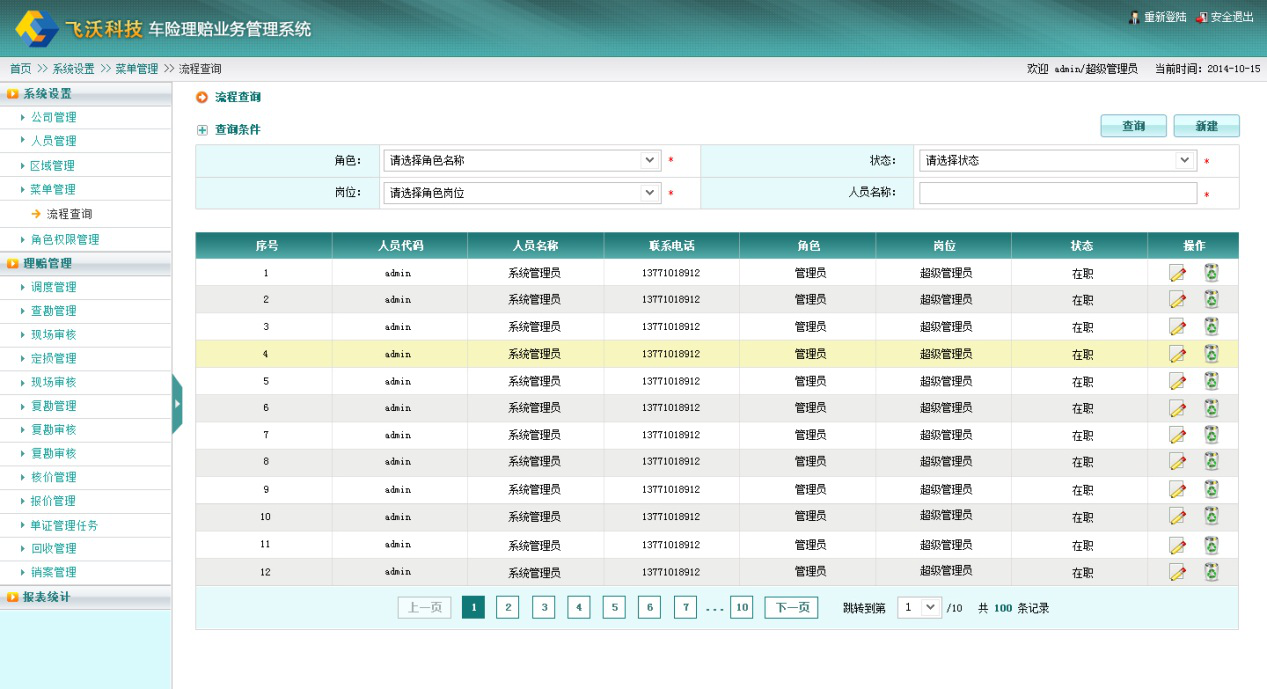
Task: Click the 安全退出 logout icon
Action: coord(1202,17)
